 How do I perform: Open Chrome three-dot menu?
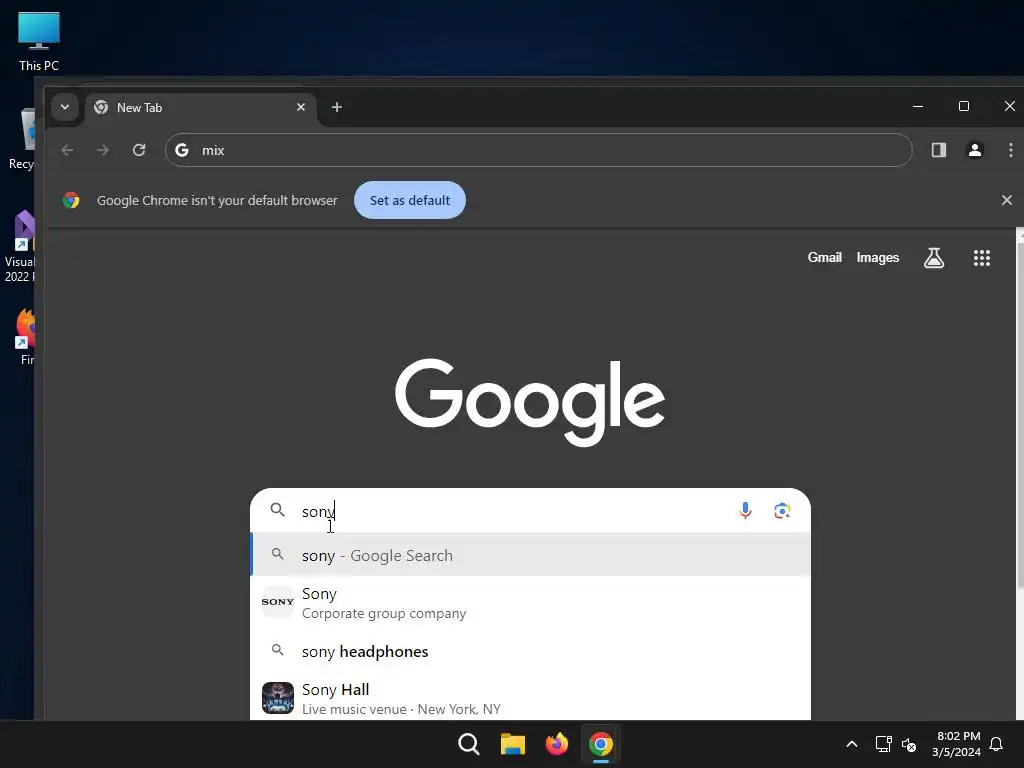point(1010,150)
